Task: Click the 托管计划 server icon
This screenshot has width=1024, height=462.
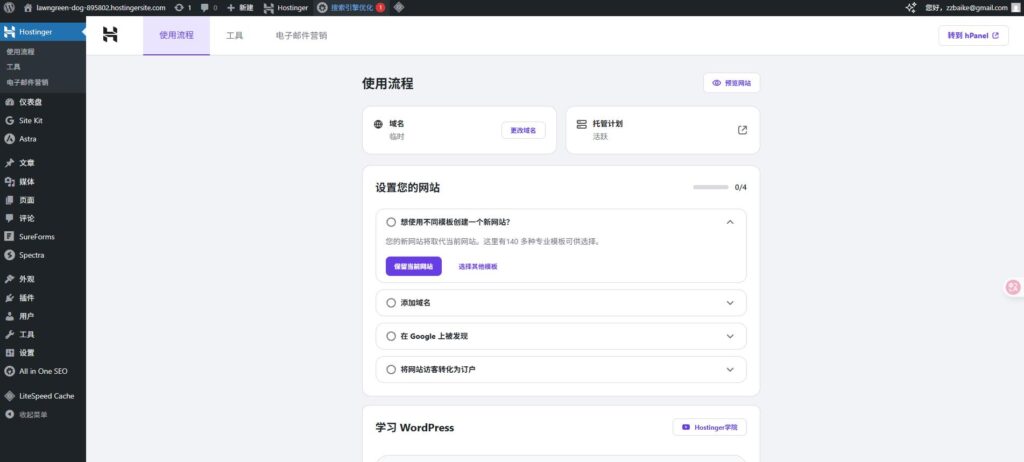Action: click(581, 124)
